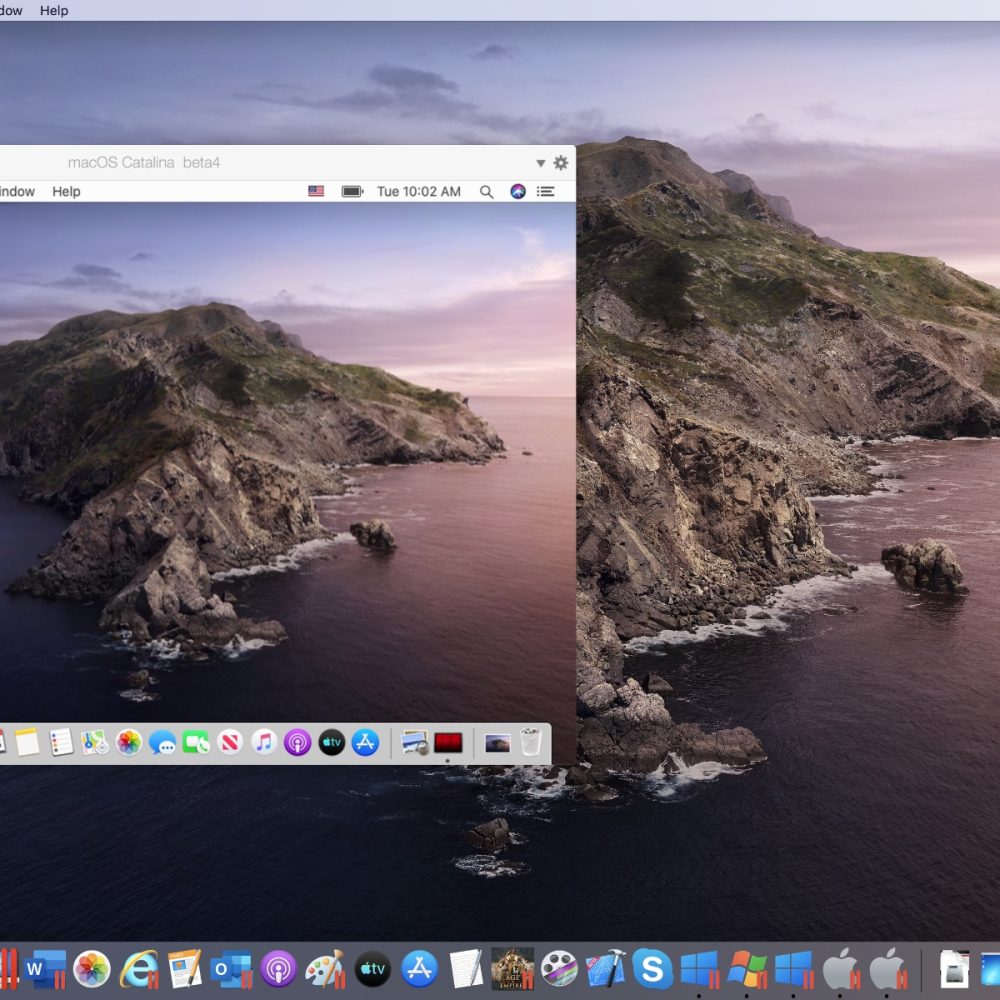Viewport: 1000px width, 1000px height.
Task: Open the Window menu
Action: pos(14,191)
